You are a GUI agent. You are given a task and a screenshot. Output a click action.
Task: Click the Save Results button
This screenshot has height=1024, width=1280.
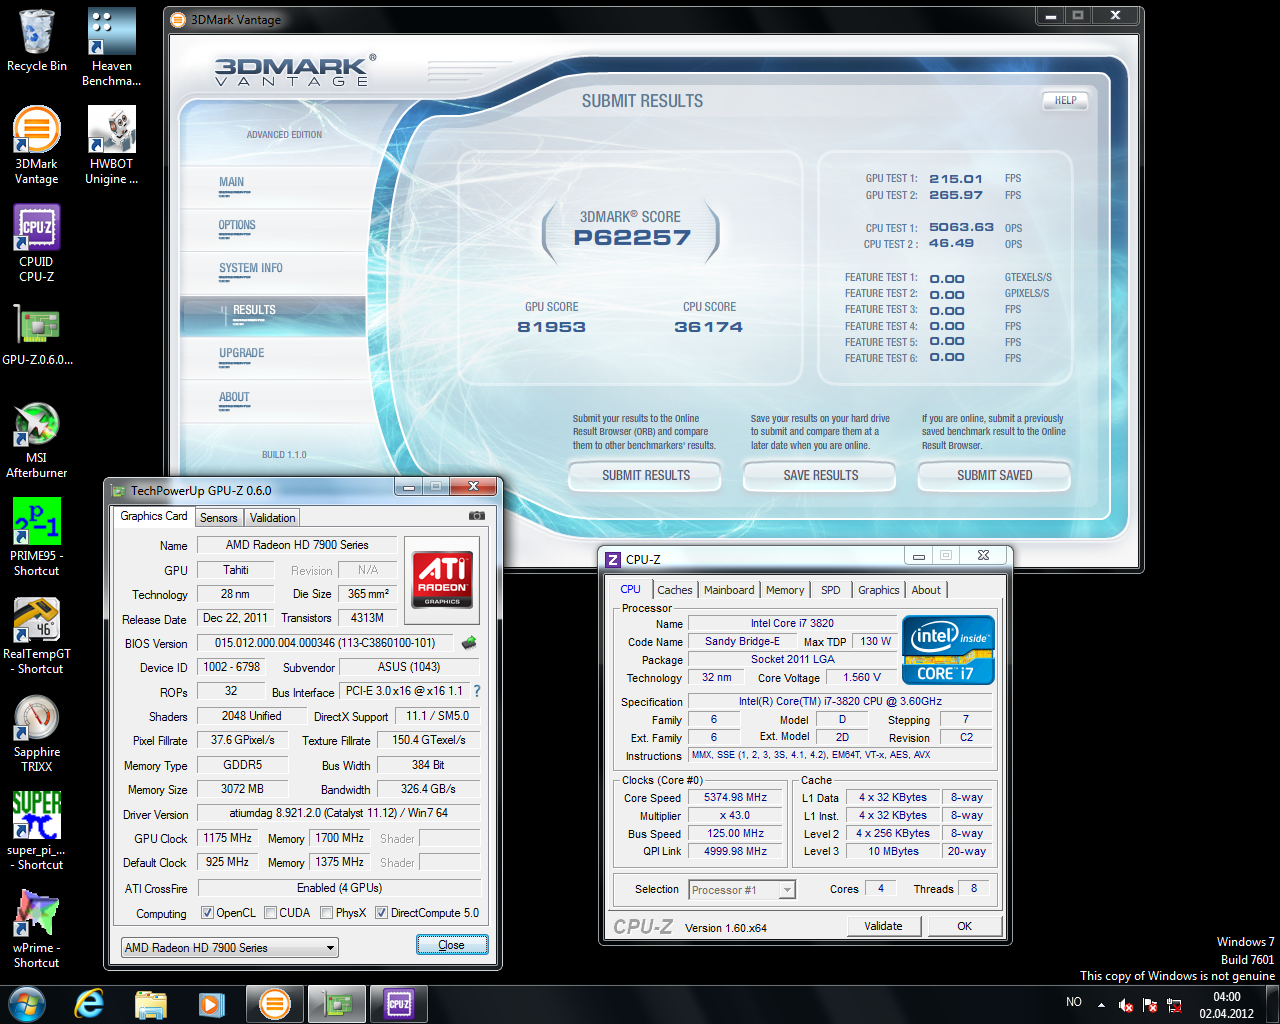(820, 476)
